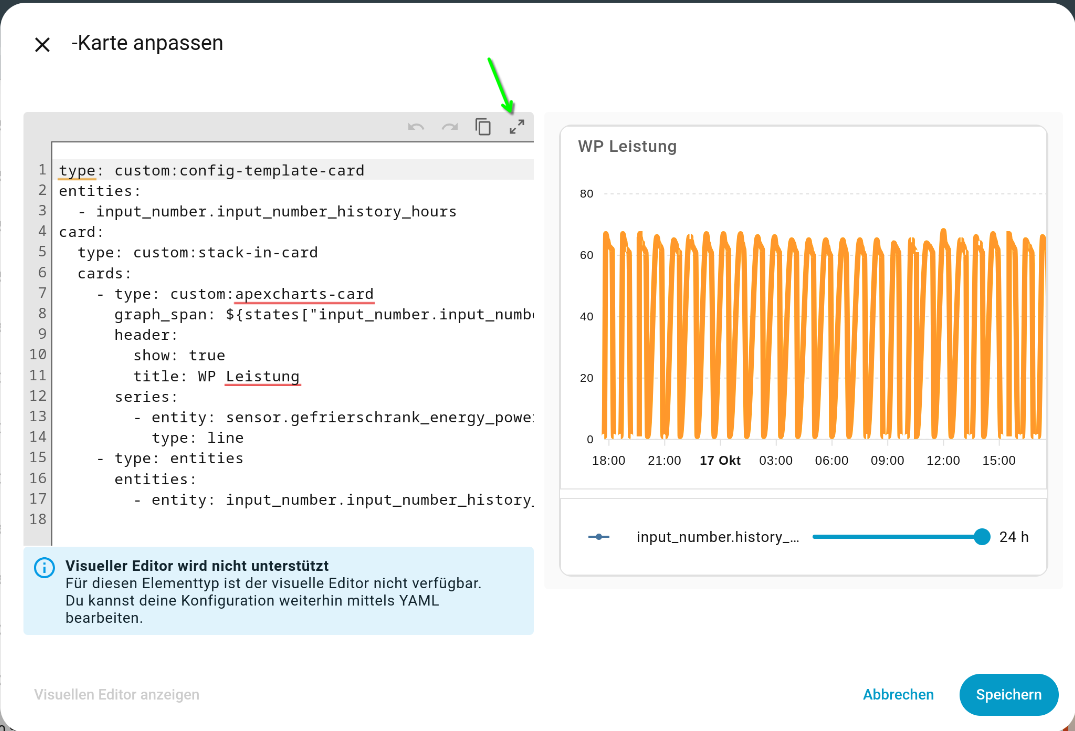The image size is (1075, 731).
Task: Click the orange power chart area
Action: (823, 335)
